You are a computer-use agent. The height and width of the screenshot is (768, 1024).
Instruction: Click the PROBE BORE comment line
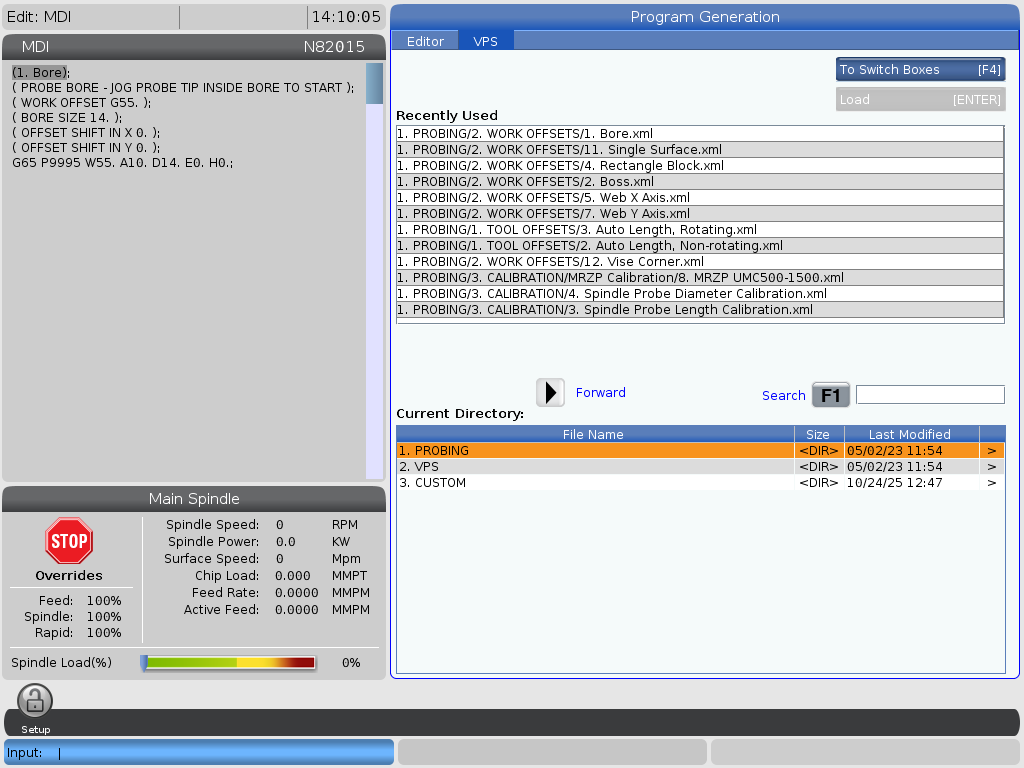[x=183, y=88]
